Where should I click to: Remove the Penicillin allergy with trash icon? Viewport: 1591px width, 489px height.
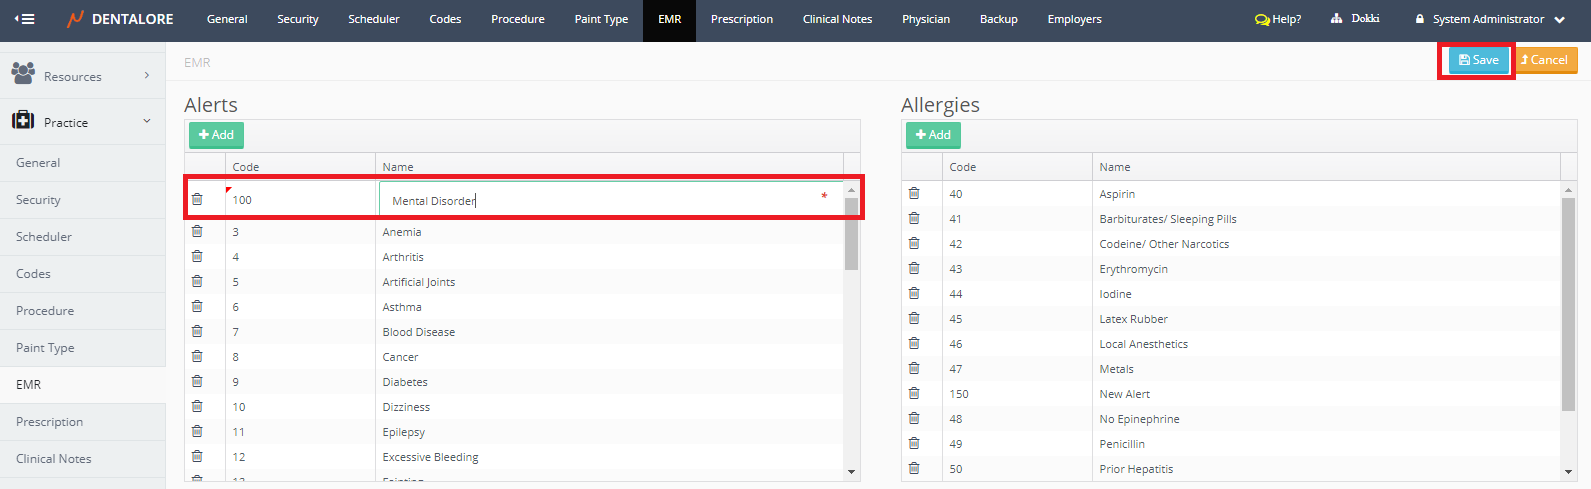pos(914,443)
